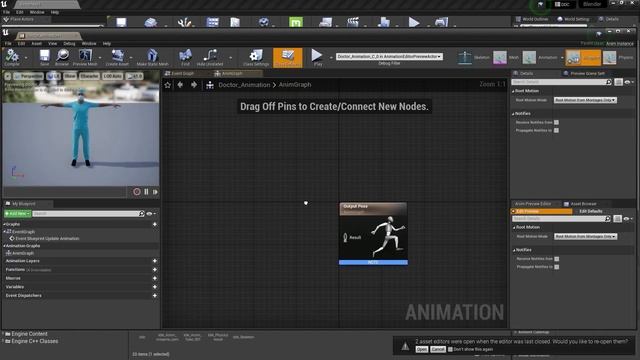The width and height of the screenshot is (640, 360).
Task: Pause the preview viewport animation
Action: coord(147,191)
